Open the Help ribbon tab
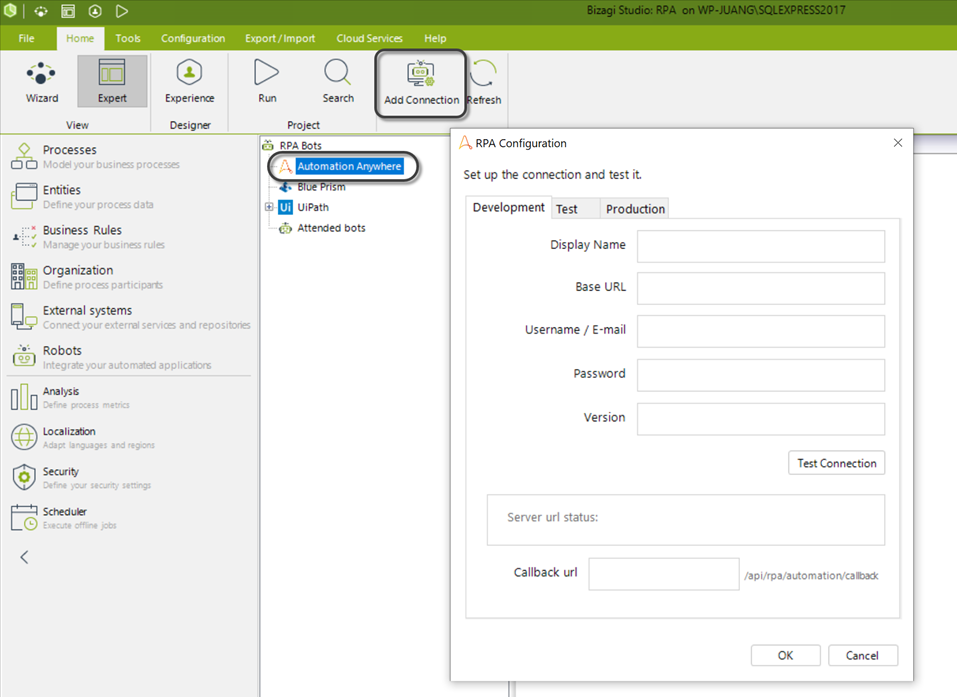 click(x=435, y=38)
